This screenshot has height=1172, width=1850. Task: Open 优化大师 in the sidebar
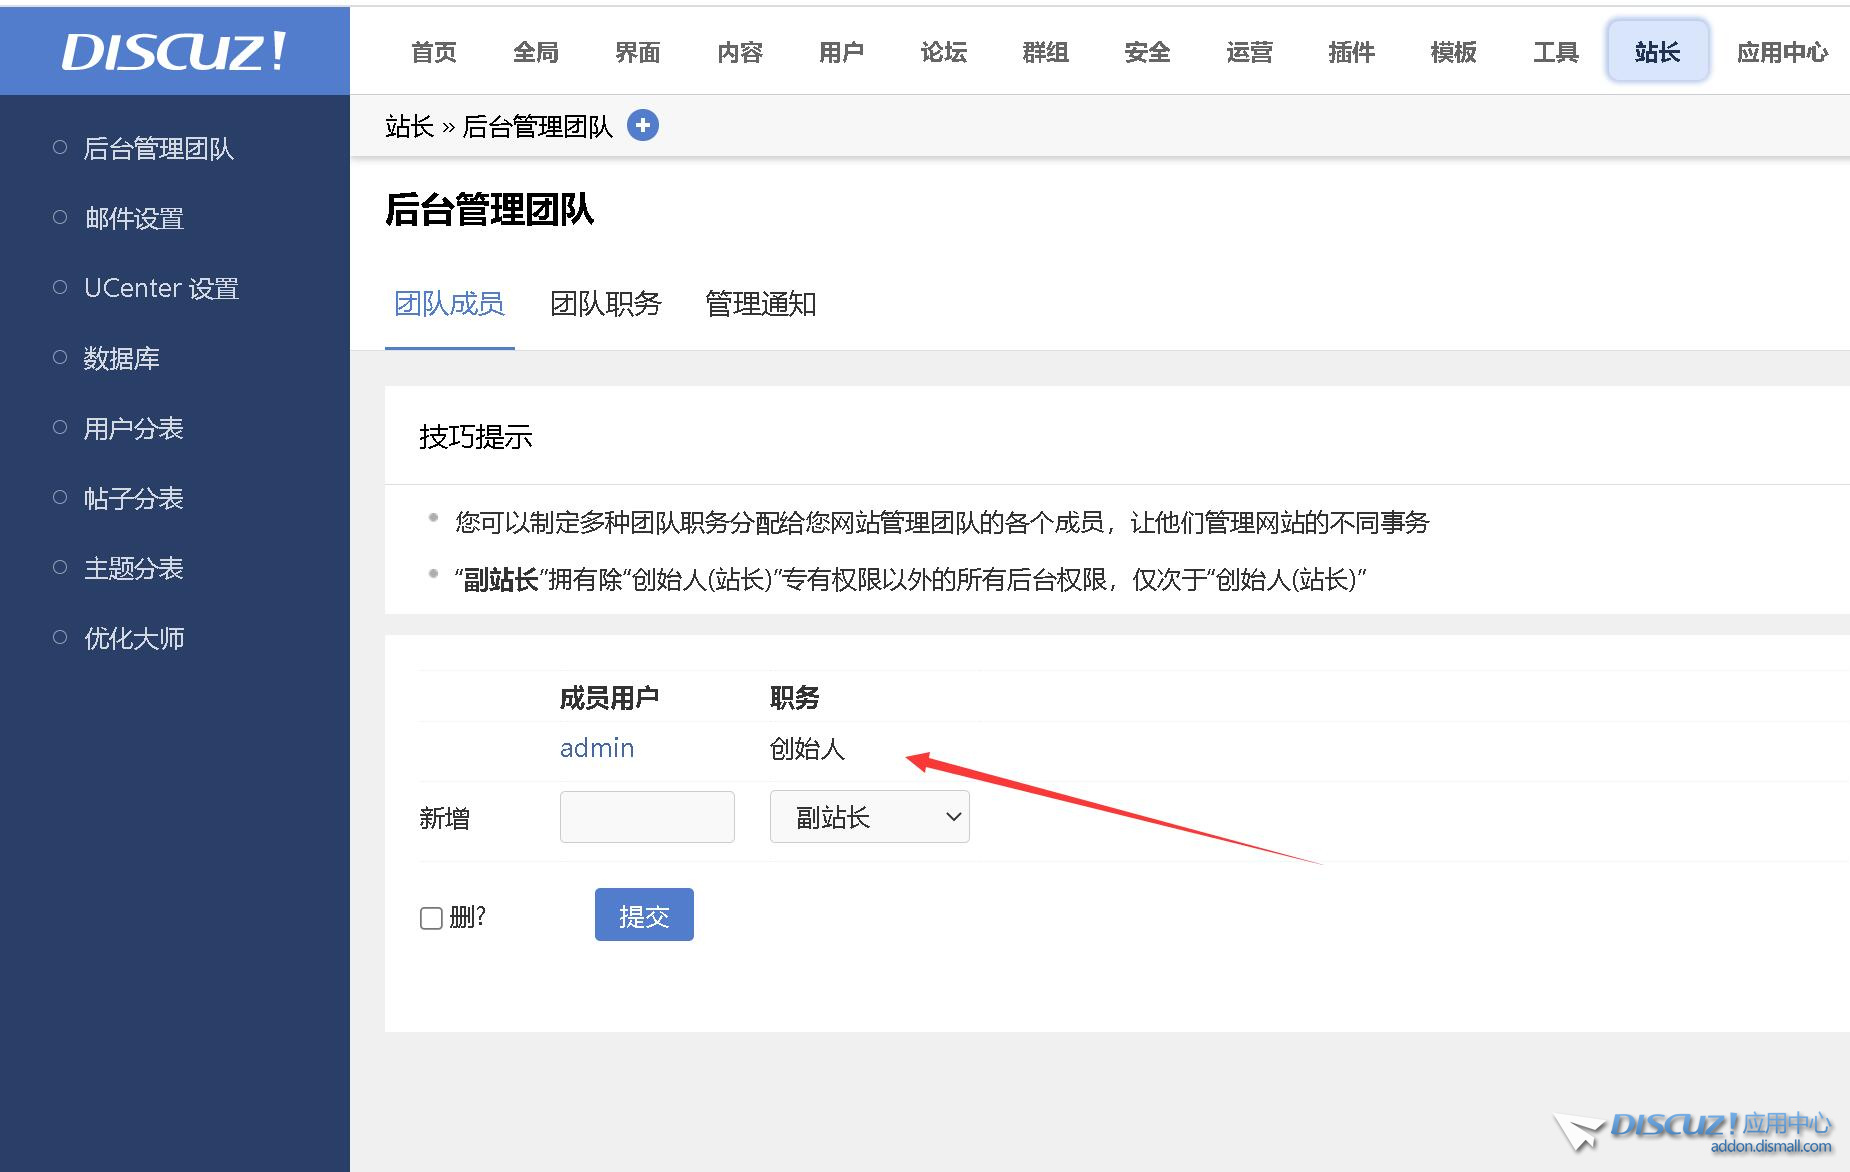click(133, 638)
